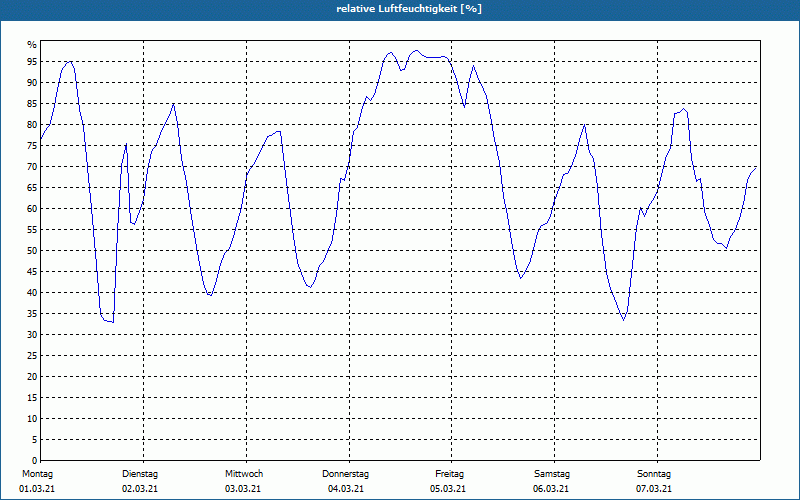Image resolution: width=800 pixels, height=500 pixels.
Task: Click the y-axis value 5 just above 0
Action: pos(35,440)
